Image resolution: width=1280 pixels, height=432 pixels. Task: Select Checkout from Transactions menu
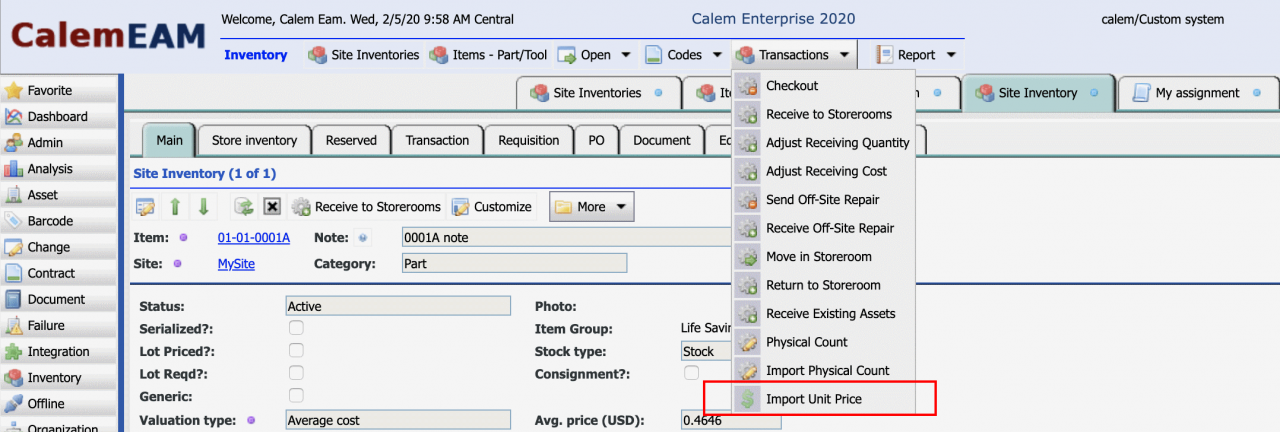tap(823, 86)
